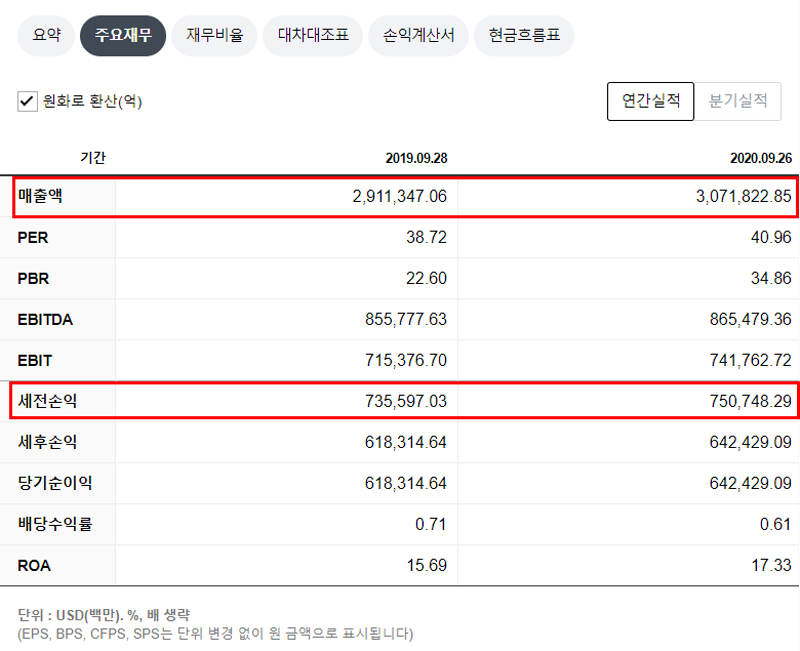Click the EBIT value 715,376.70
800x651 pixels.
[x=406, y=360]
